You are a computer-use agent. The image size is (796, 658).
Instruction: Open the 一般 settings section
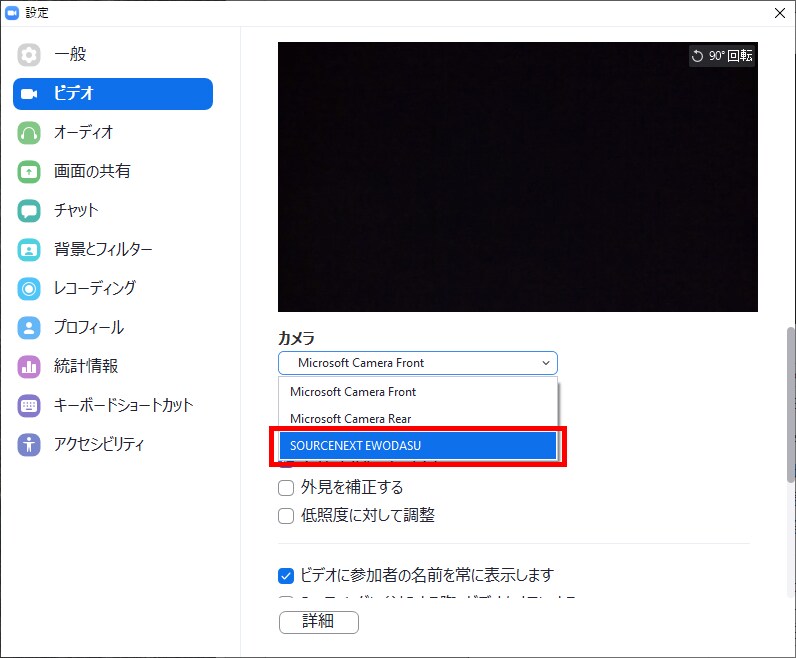[x=113, y=54]
